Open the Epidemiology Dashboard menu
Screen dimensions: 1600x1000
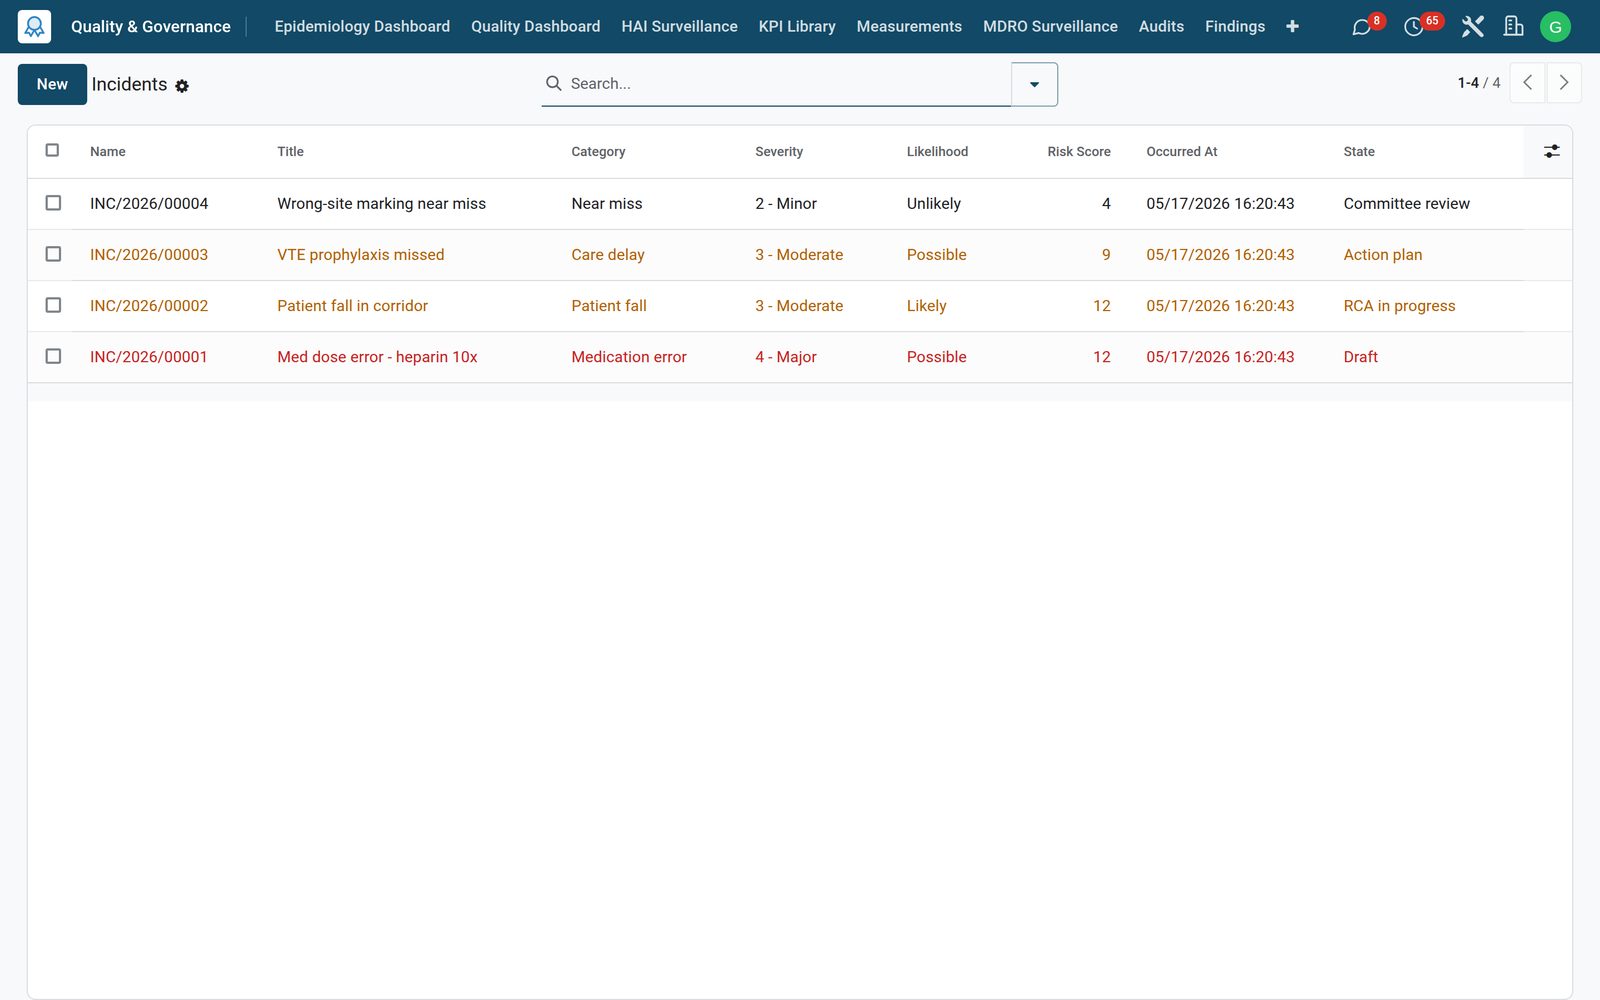point(362,27)
